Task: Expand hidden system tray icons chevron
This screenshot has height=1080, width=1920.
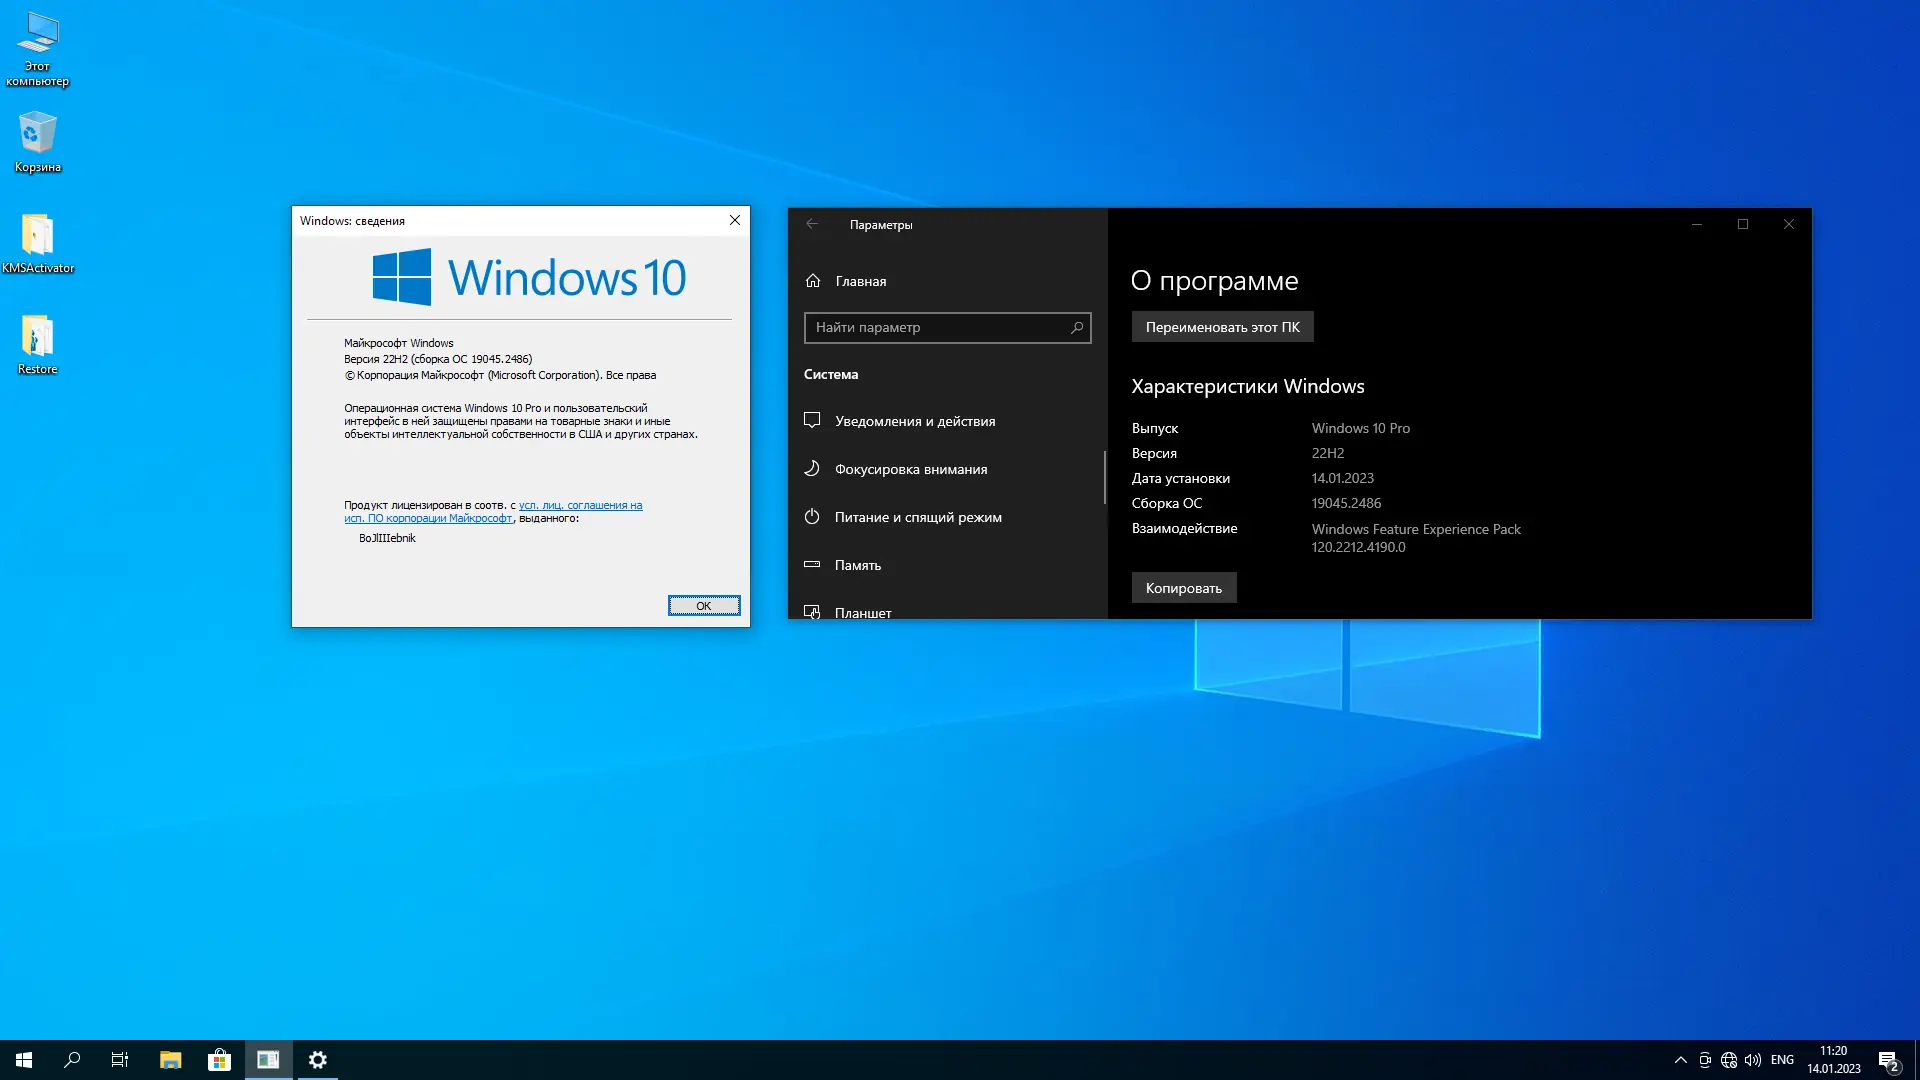Action: 1680,1060
